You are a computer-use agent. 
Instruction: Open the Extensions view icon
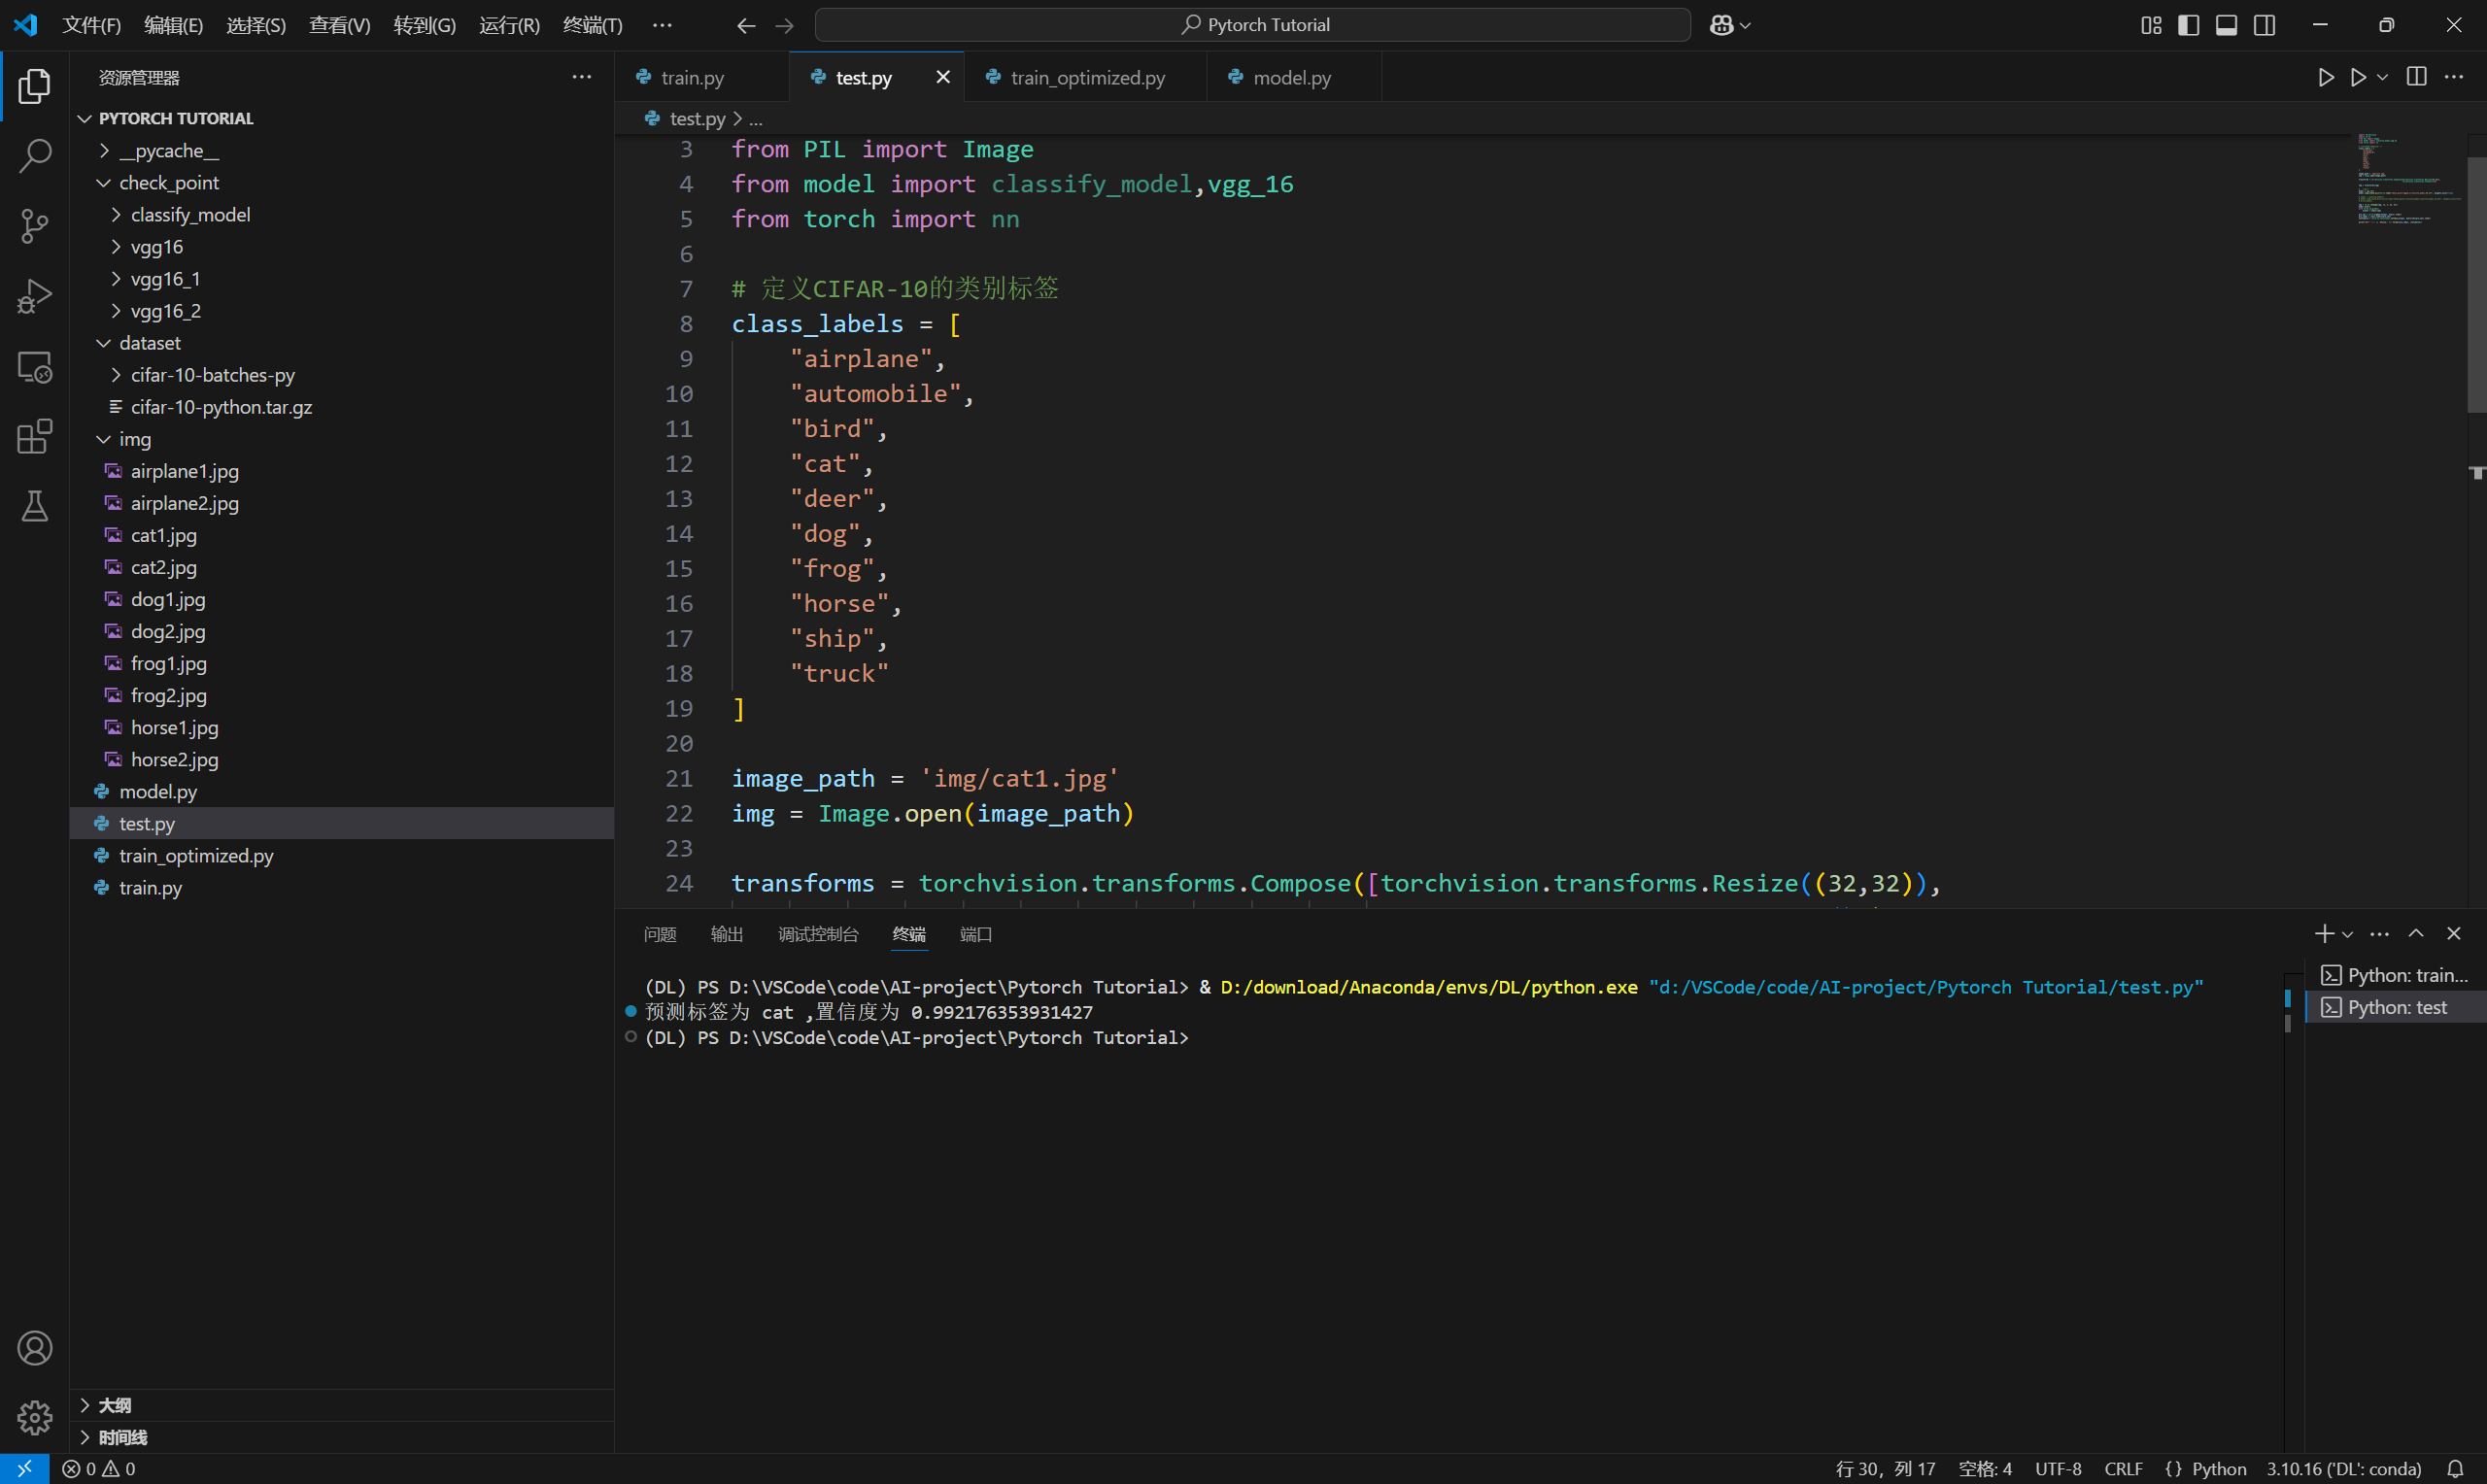(35, 437)
